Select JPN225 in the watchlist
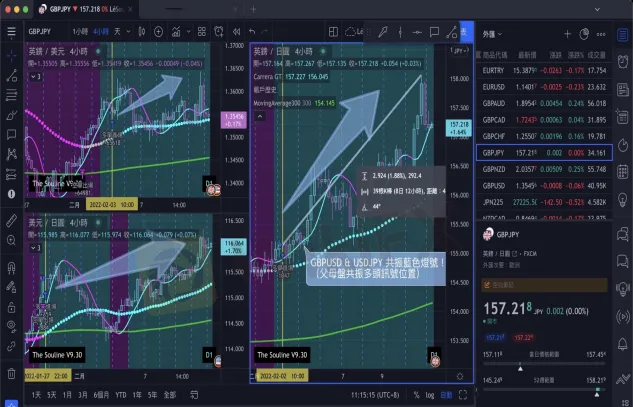Screen dimensions: 633x407 click(544, 202)
